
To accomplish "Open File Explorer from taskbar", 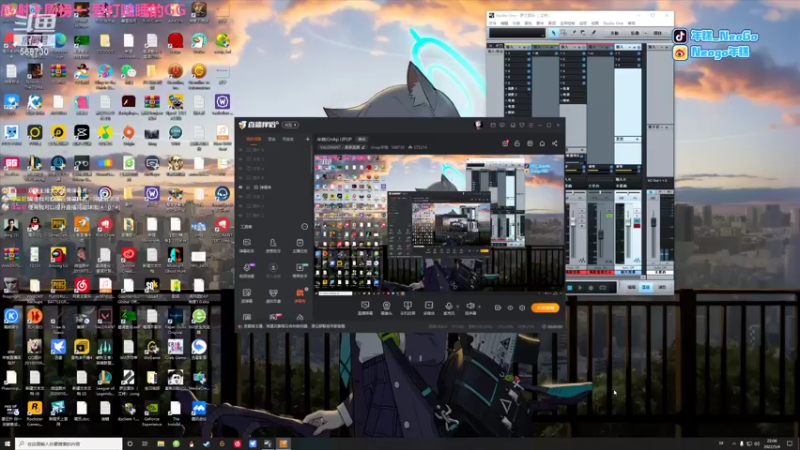I will (161, 444).
